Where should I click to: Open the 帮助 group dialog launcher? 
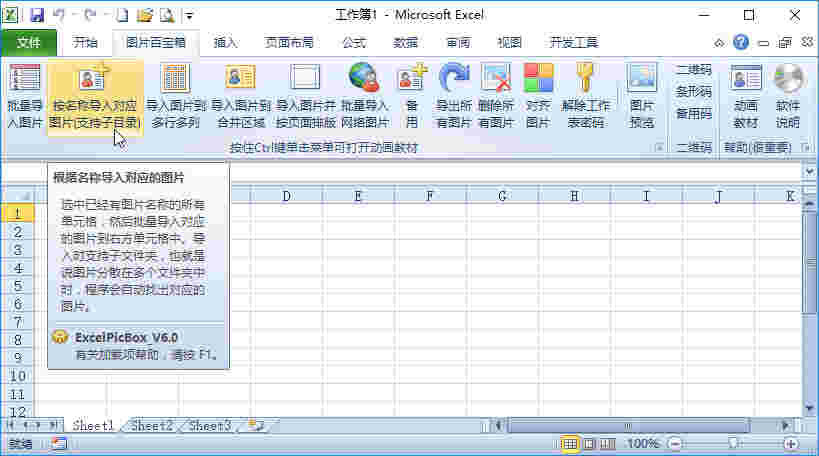pyautogui.click(x=806, y=148)
